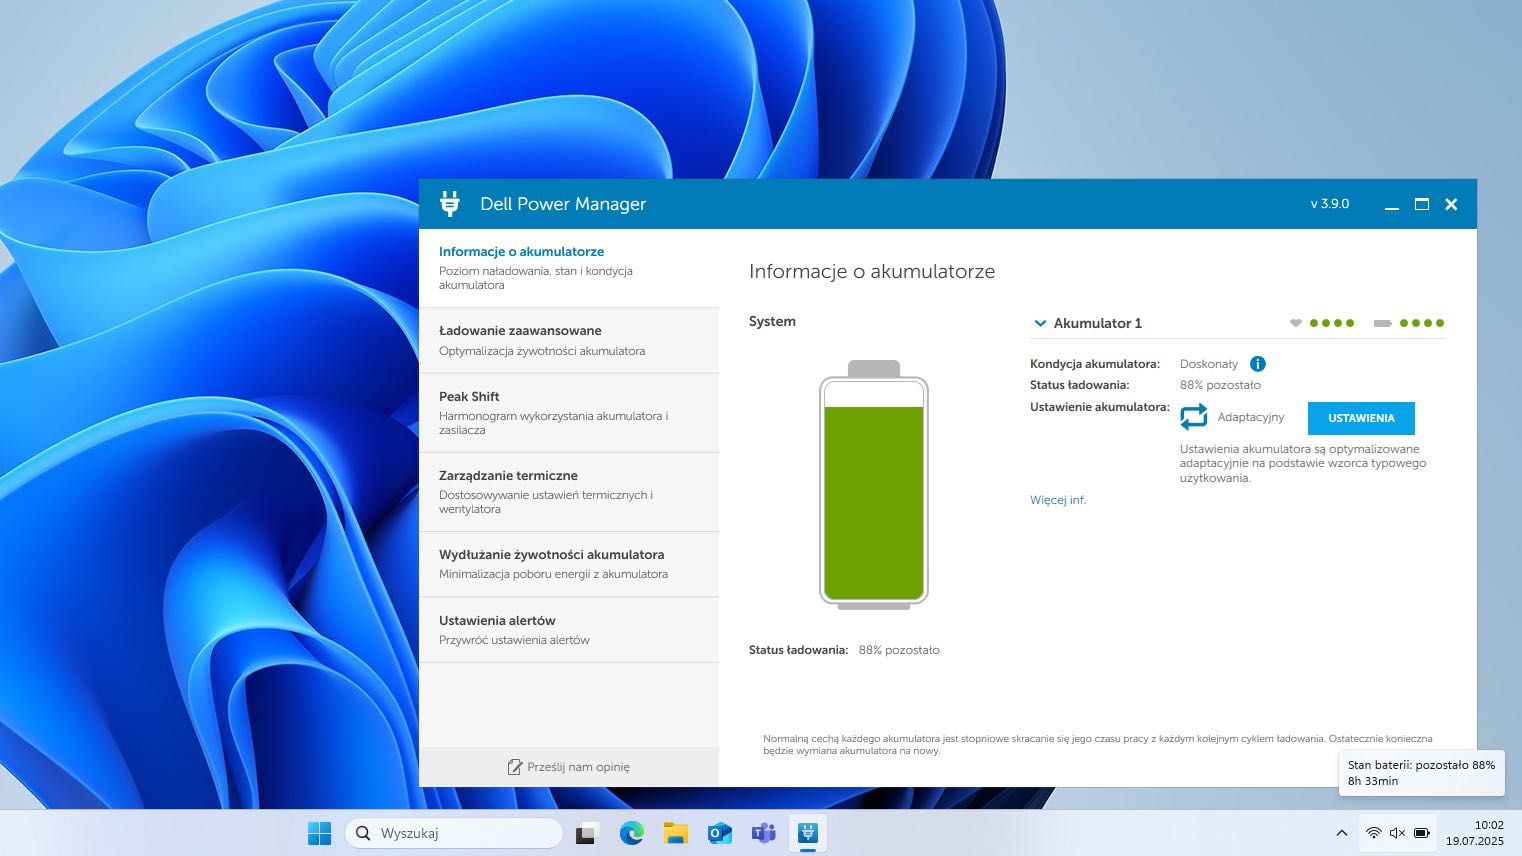Open the Więcej inf. link

tap(1058, 500)
